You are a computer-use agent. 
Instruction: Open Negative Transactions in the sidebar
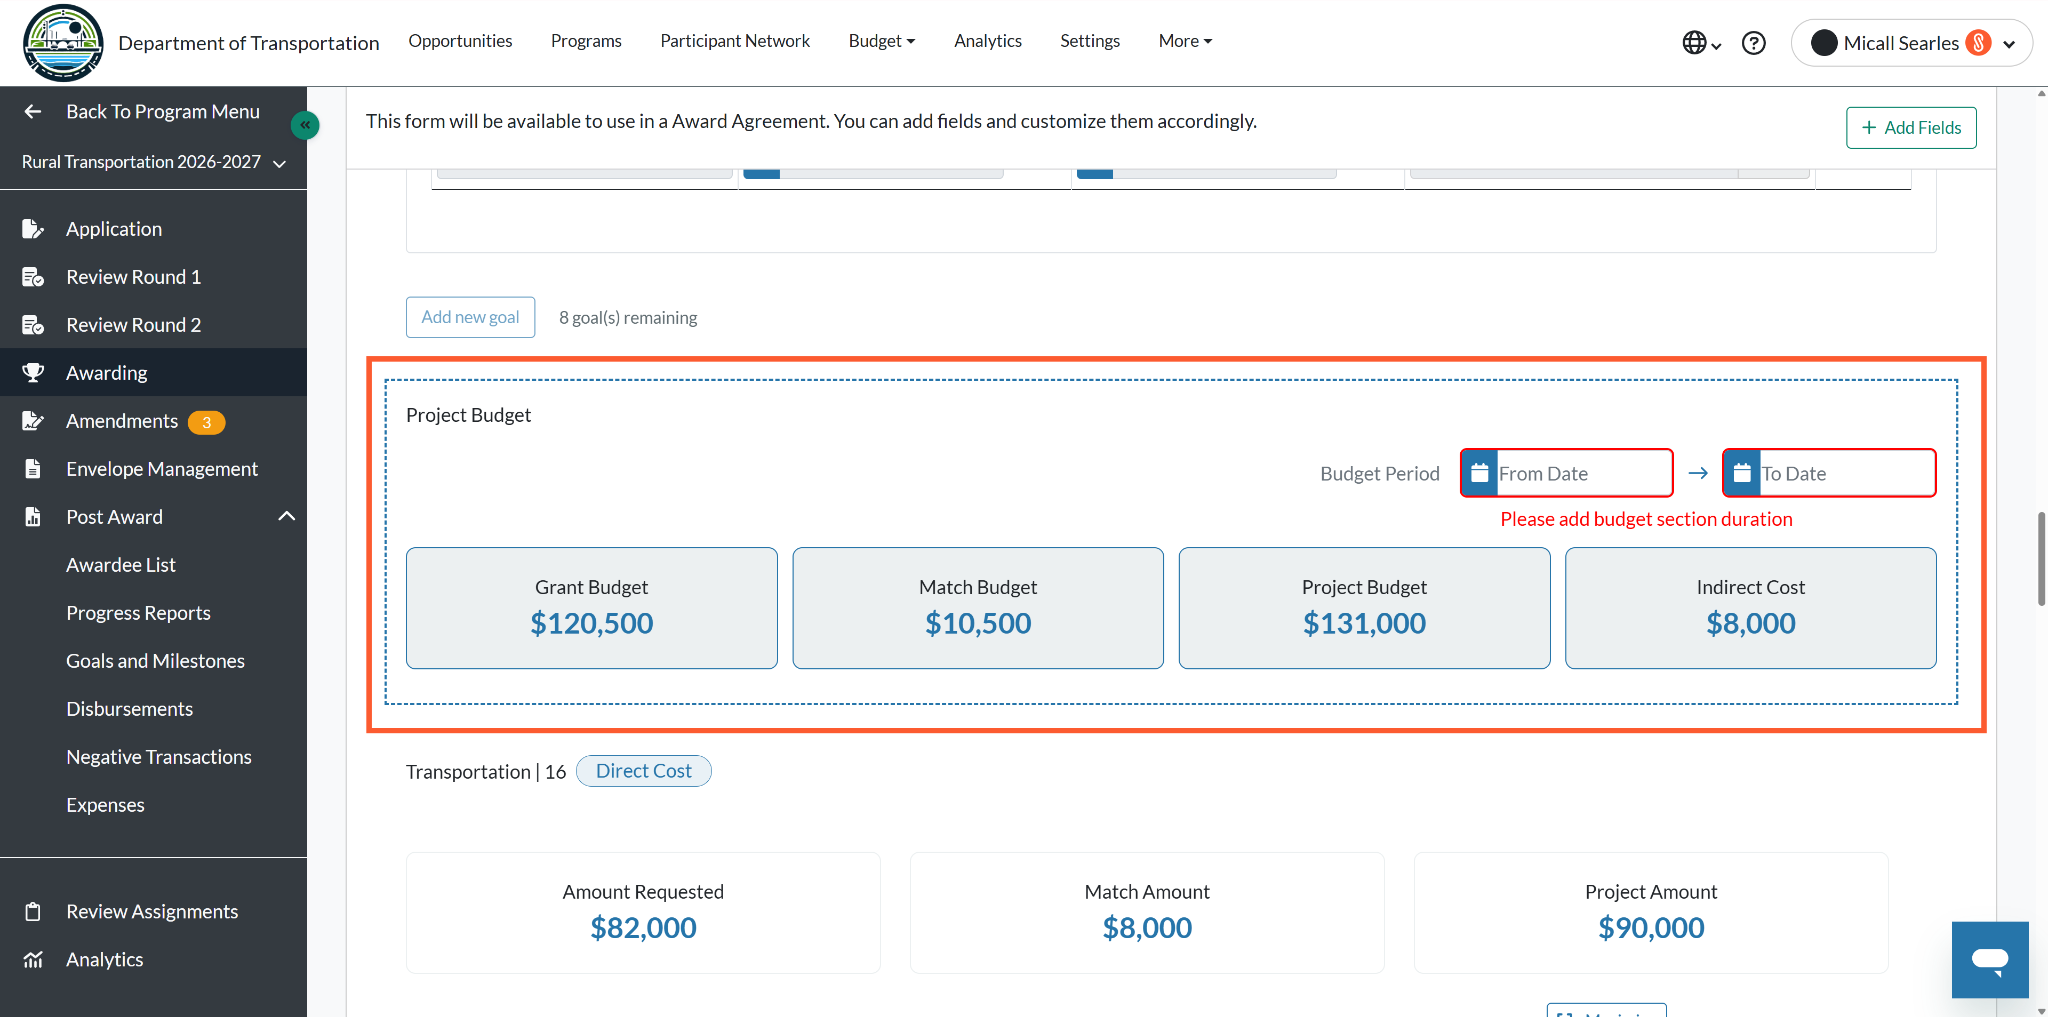coord(159,757)
